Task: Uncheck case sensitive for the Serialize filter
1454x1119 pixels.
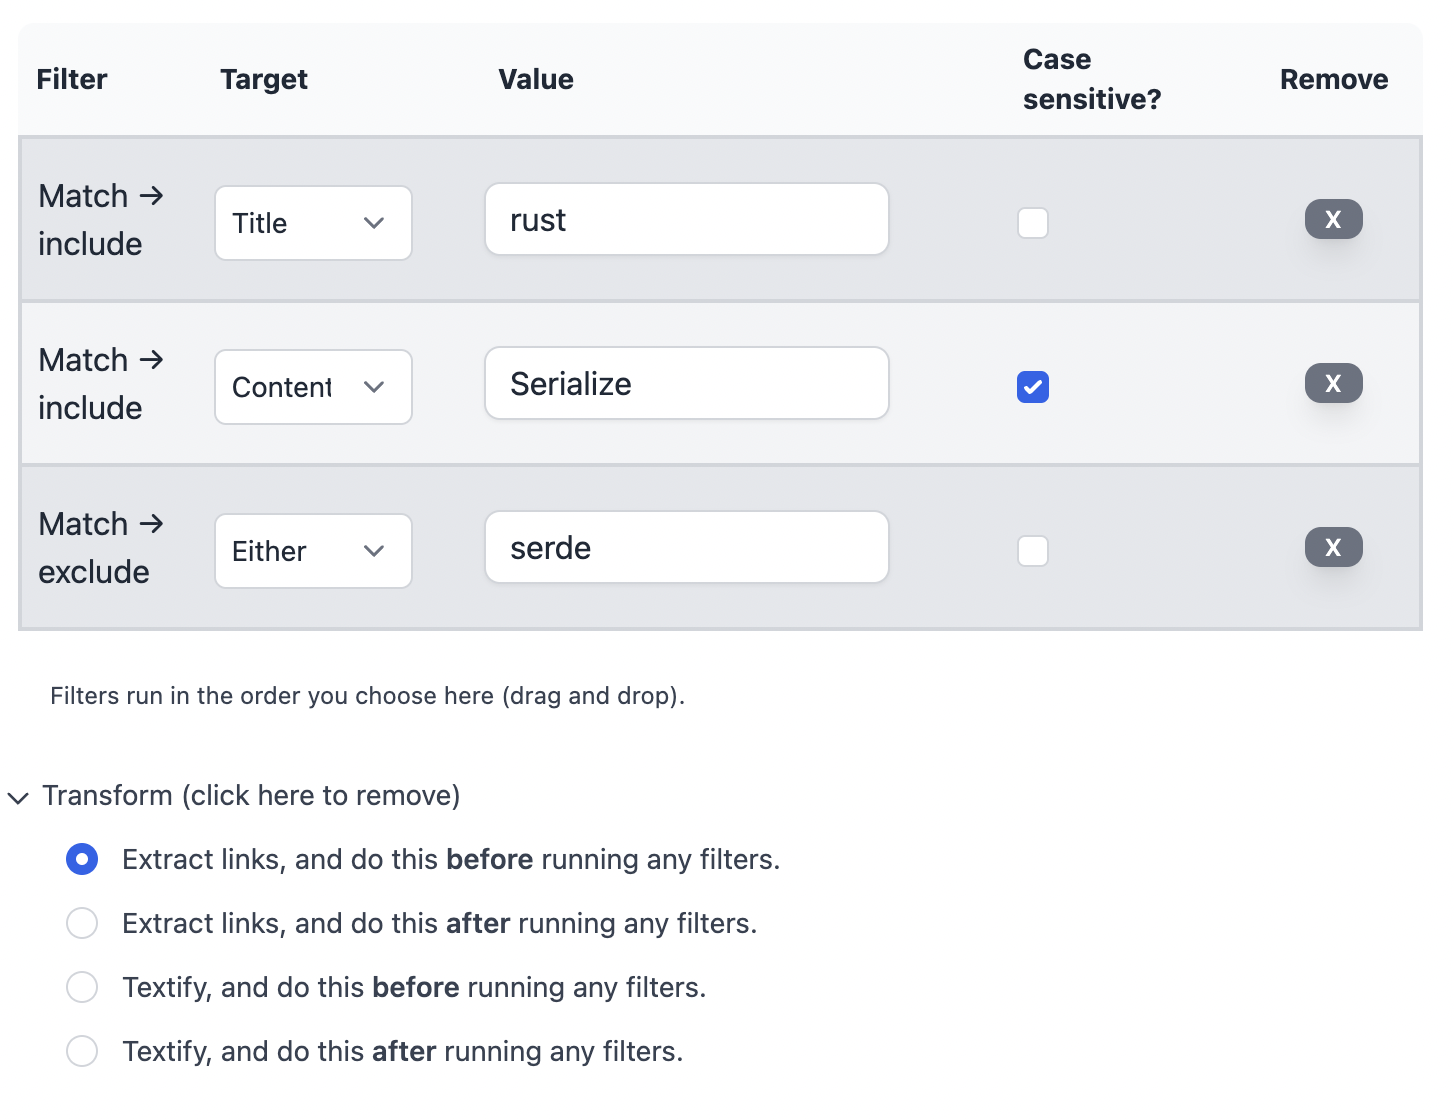Action: pyautogui.click(x=1033, y=387)
